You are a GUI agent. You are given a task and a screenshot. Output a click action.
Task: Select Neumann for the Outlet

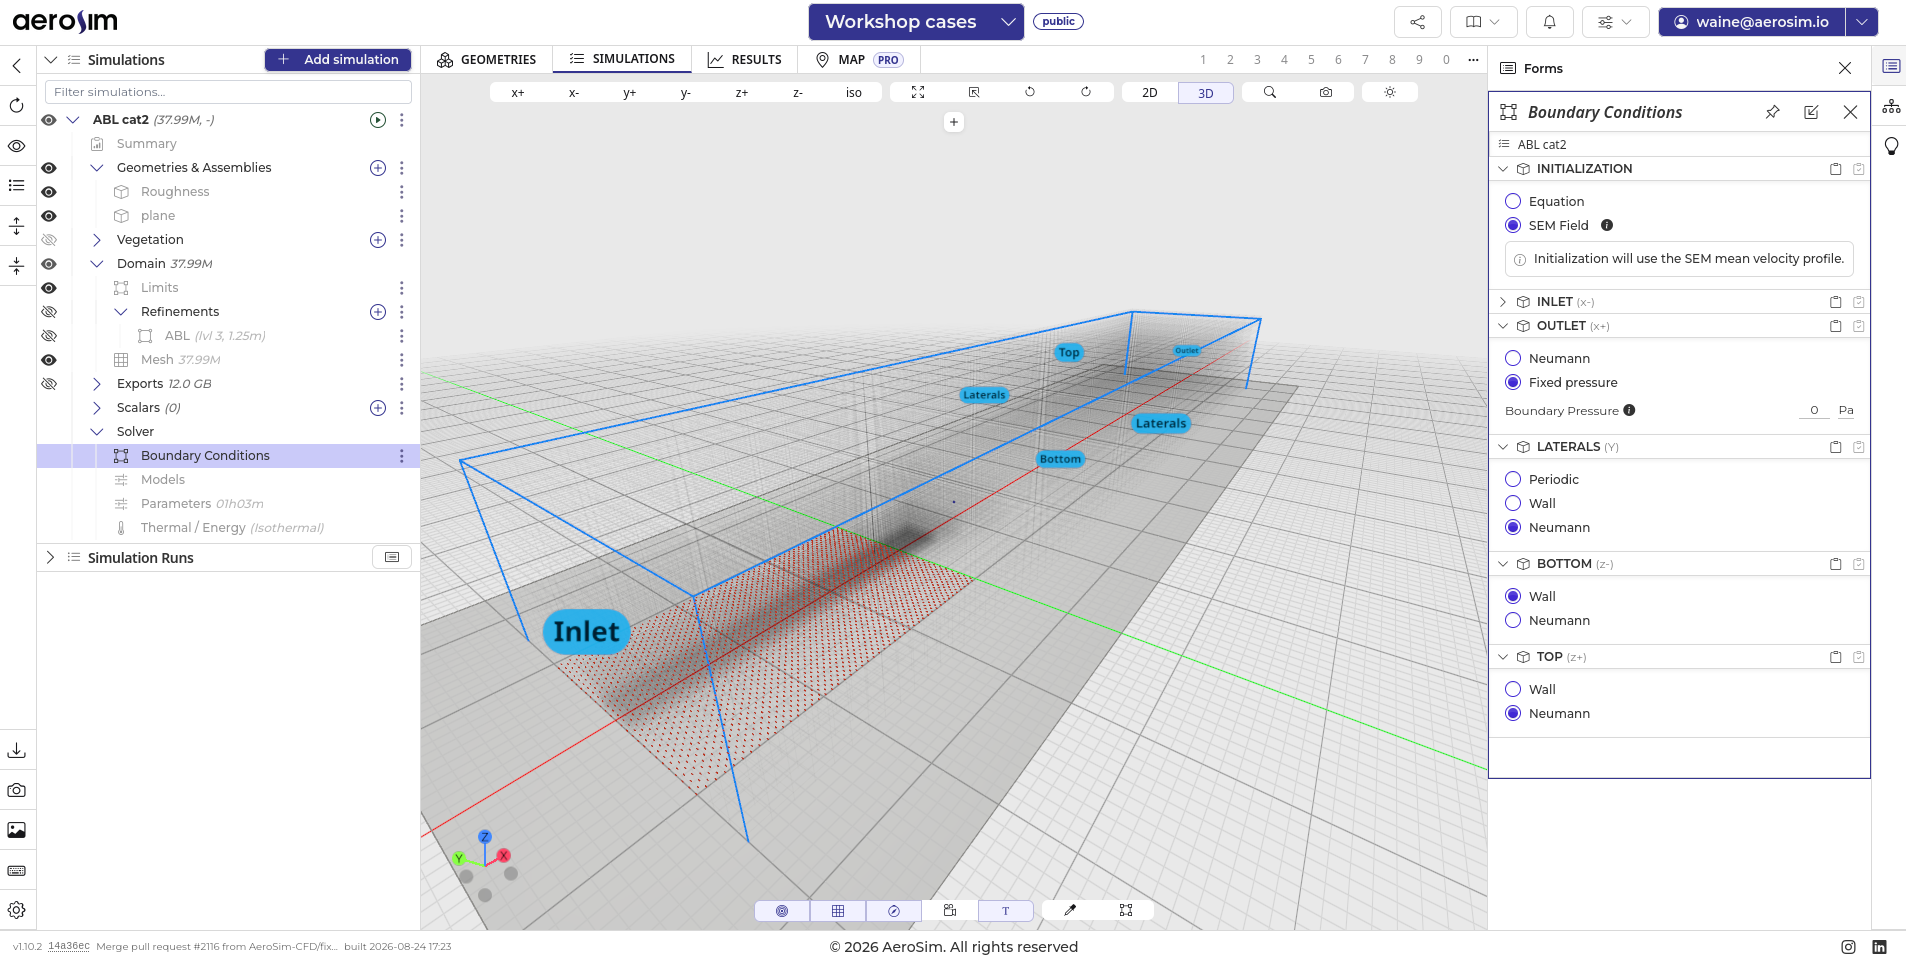click(1513, 359)
